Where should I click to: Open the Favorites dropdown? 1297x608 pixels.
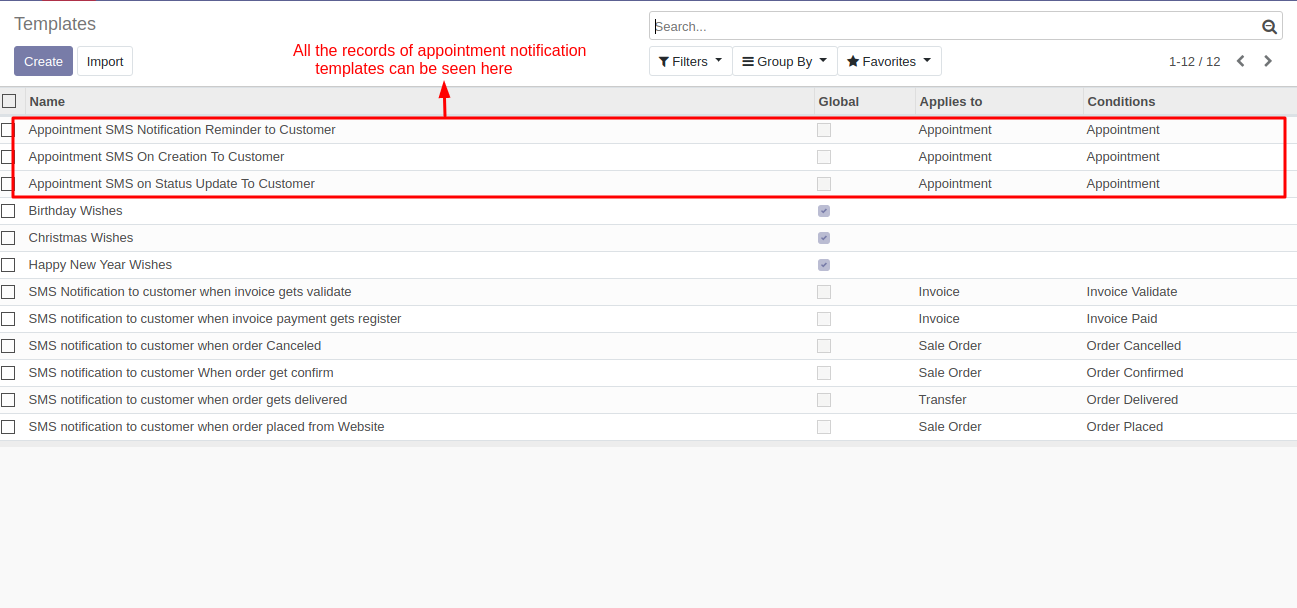tap(888, 62)
